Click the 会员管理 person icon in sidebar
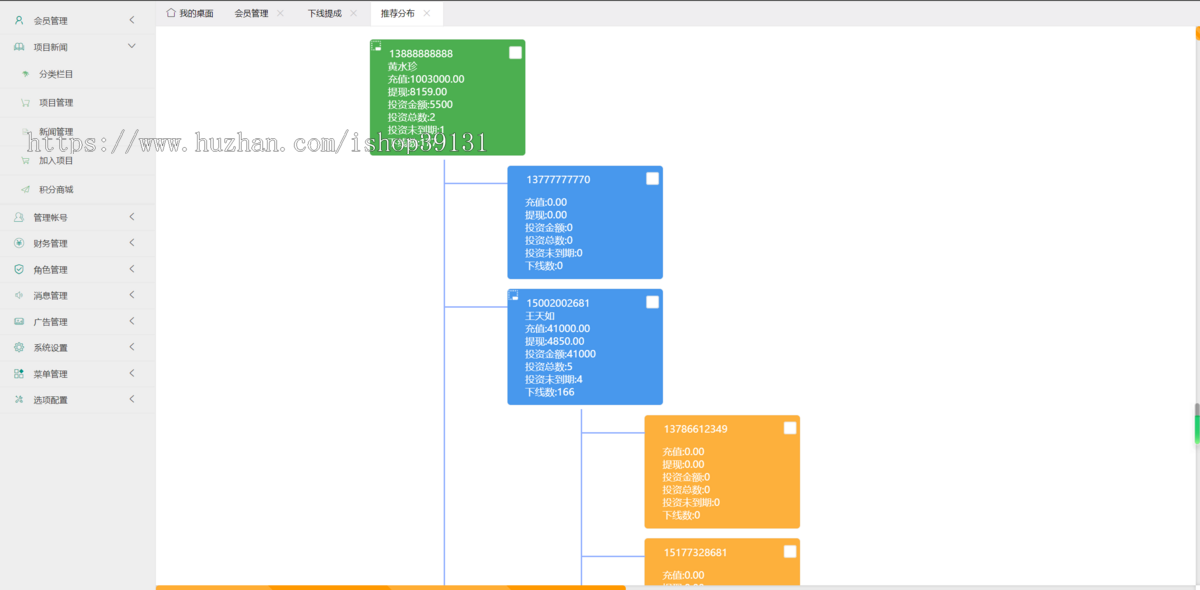The image size is (1200, 590). coord(19,20)
